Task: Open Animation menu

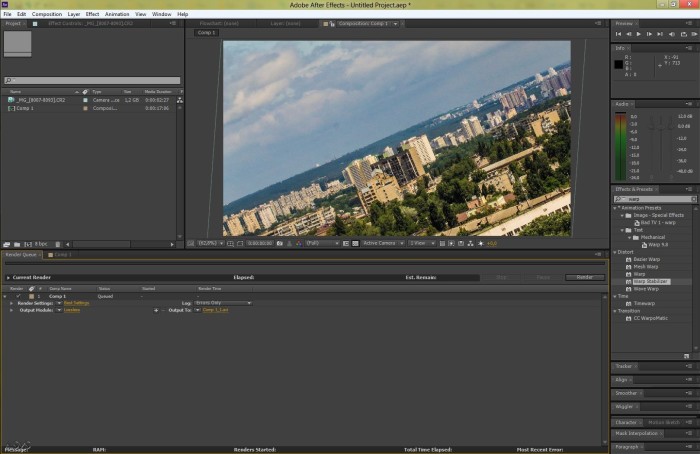Action: point(117,14)
